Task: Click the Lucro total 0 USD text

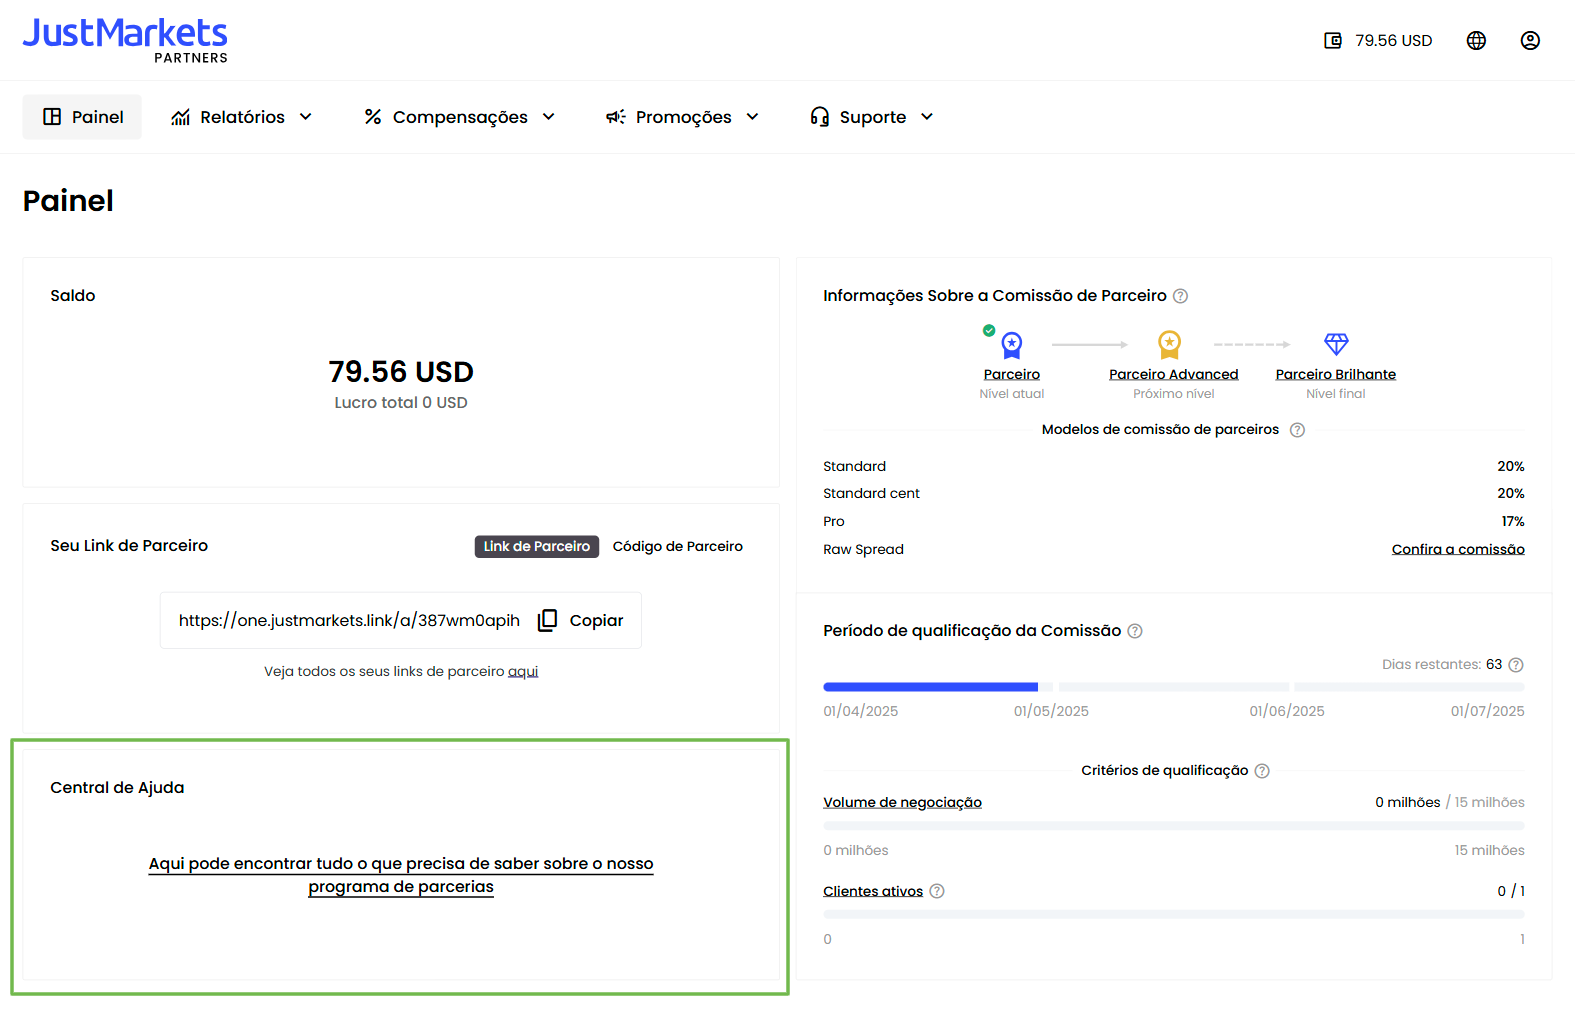Action: [x=401, y=403]
